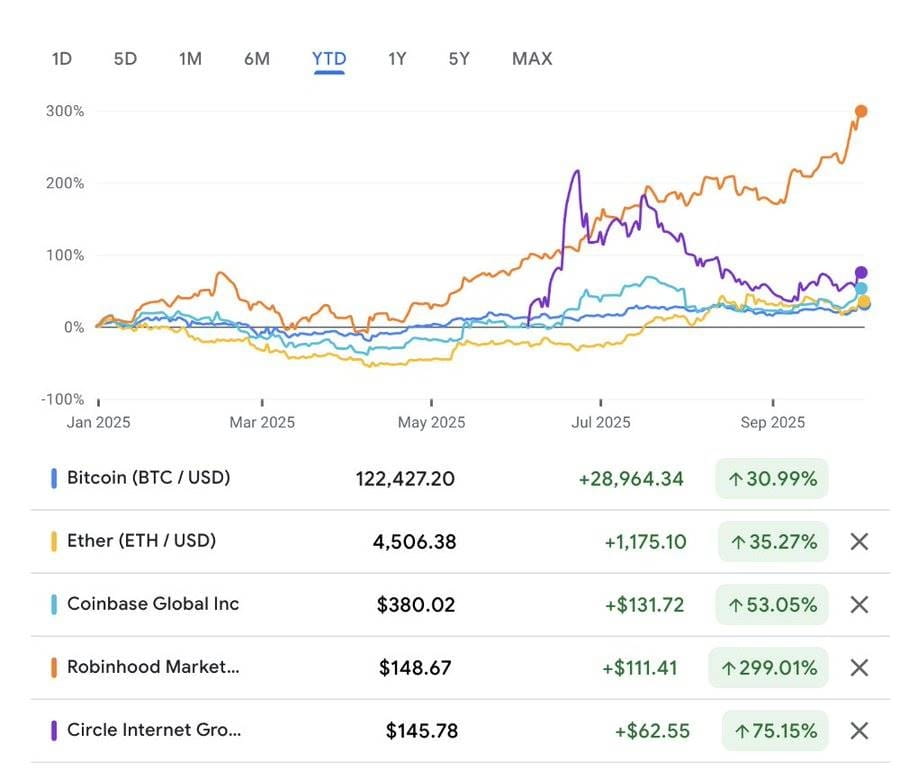Screen dimensions: 900x779
Task: Remove Robinhood Markets from the comparison
Action: (x=858, y=668)
